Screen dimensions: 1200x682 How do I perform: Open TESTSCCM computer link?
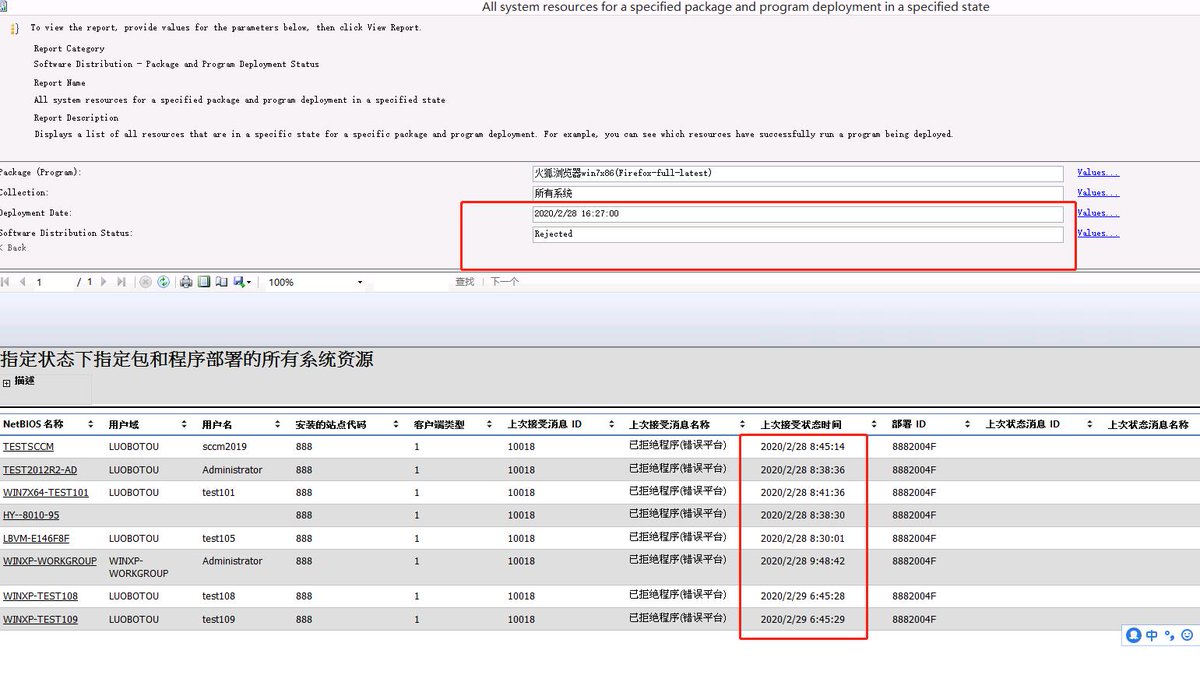(x=28, y=447)
